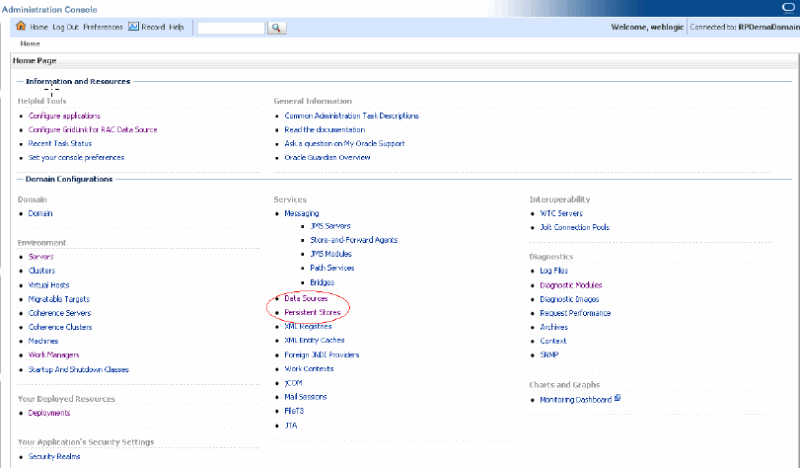The image size is (800, 470).
Task: Open Configure applications link
Action: [64, 116]
